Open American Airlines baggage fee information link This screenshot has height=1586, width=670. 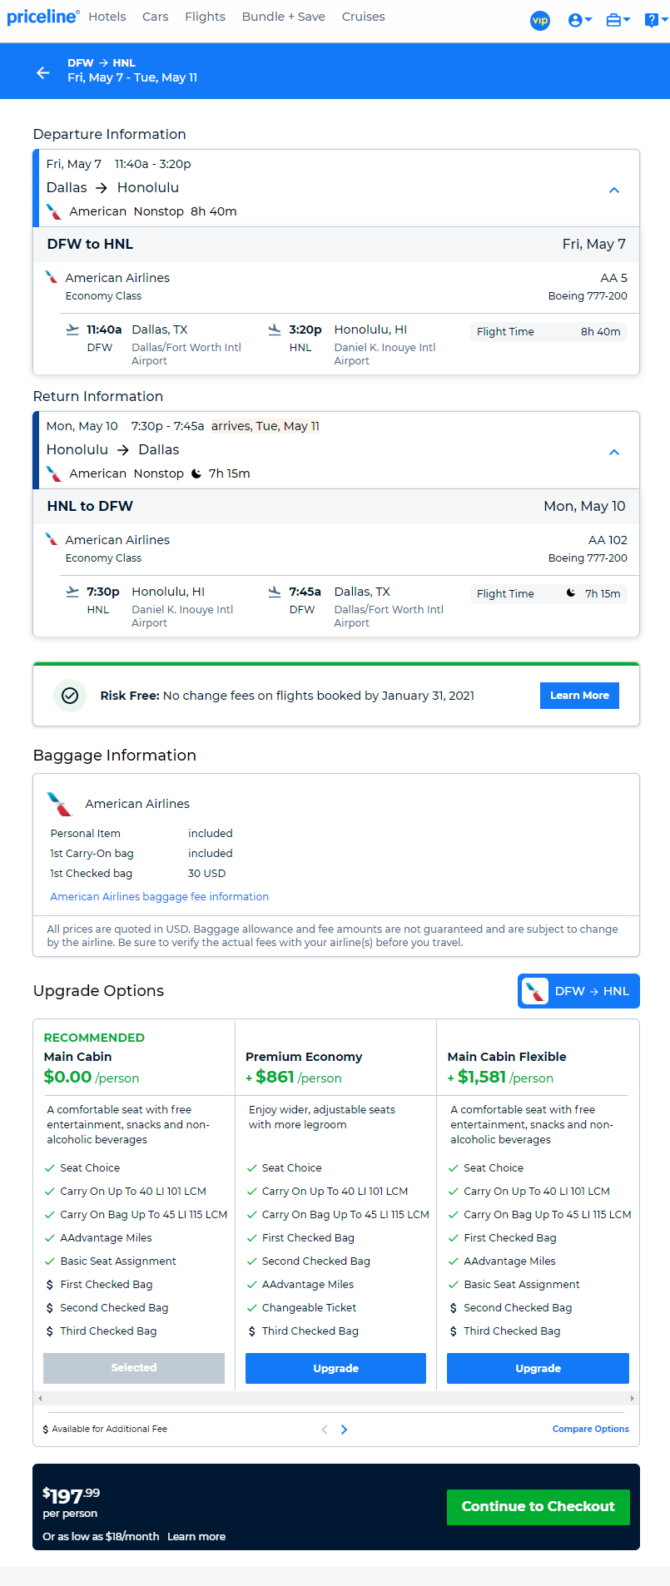[x=159, y=897]
